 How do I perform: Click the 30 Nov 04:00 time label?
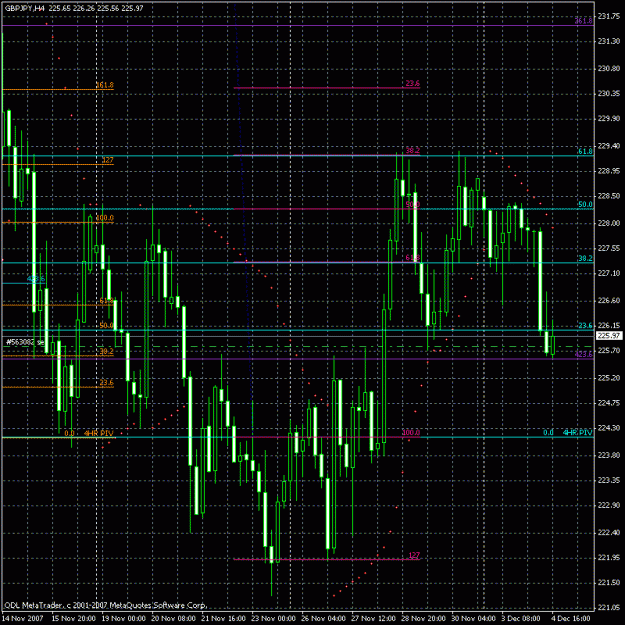[x=473, y=619]
